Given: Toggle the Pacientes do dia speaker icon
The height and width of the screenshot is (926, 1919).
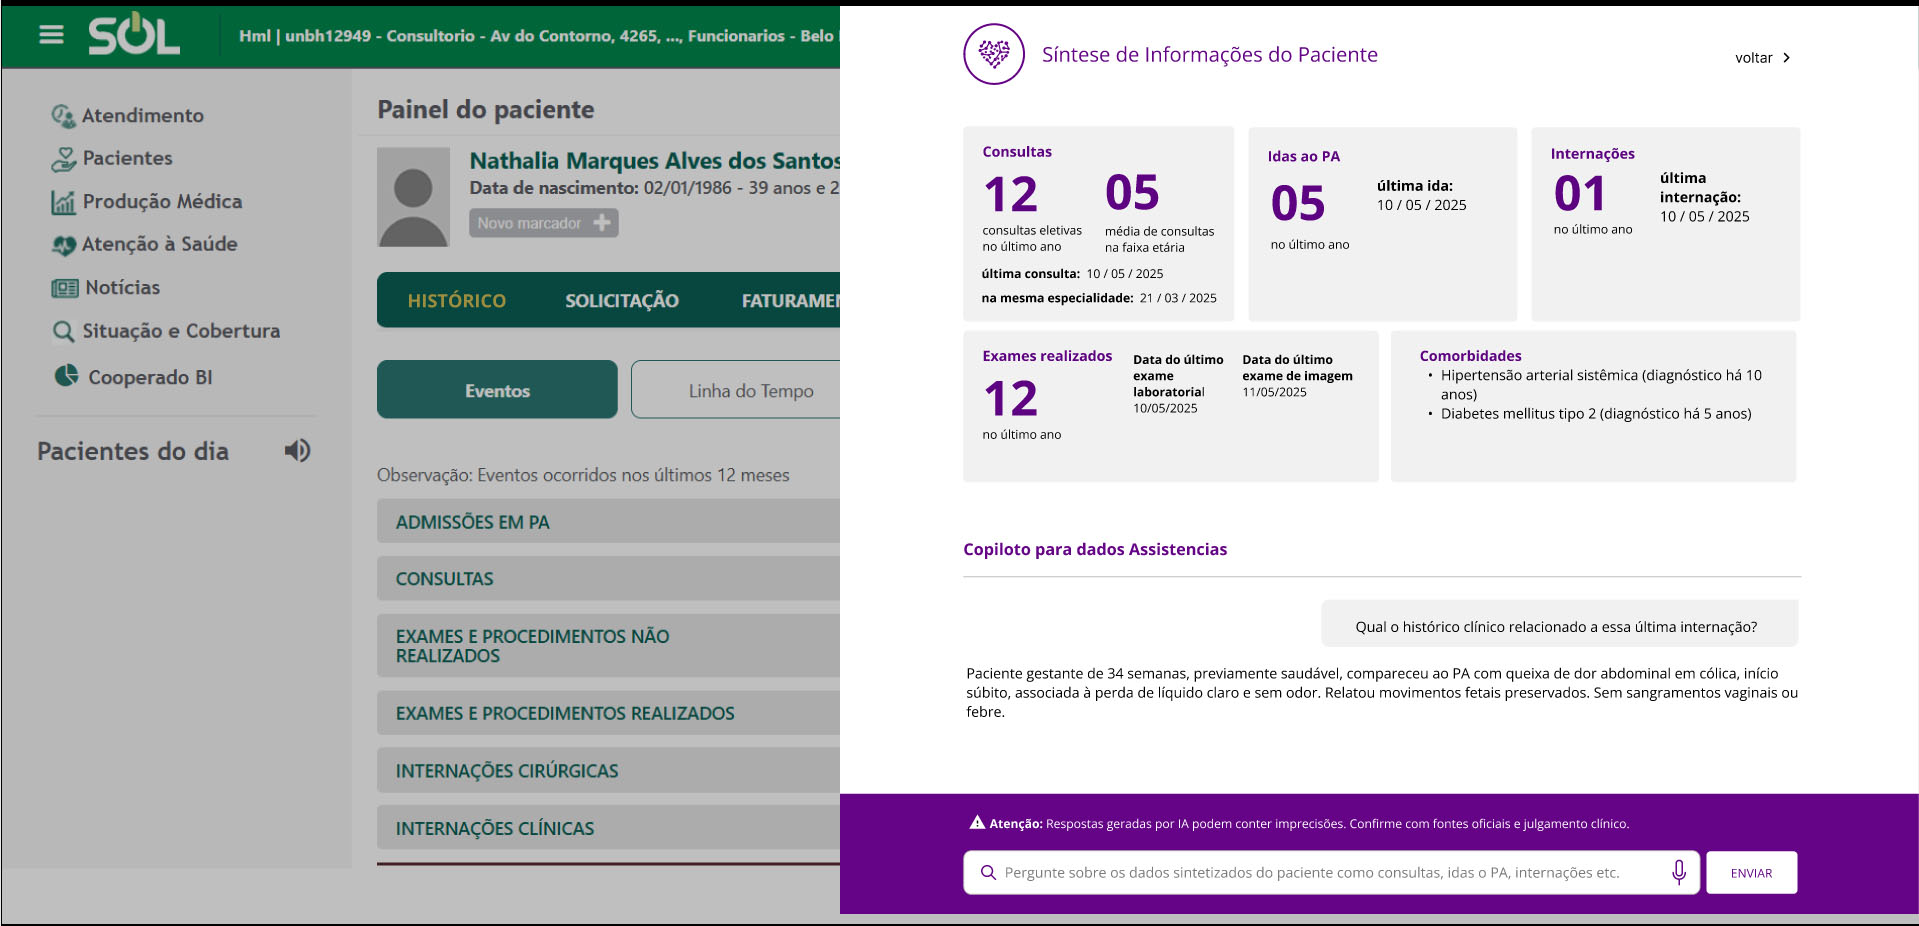Looking at the screenshot, I should tap(297, 450).
